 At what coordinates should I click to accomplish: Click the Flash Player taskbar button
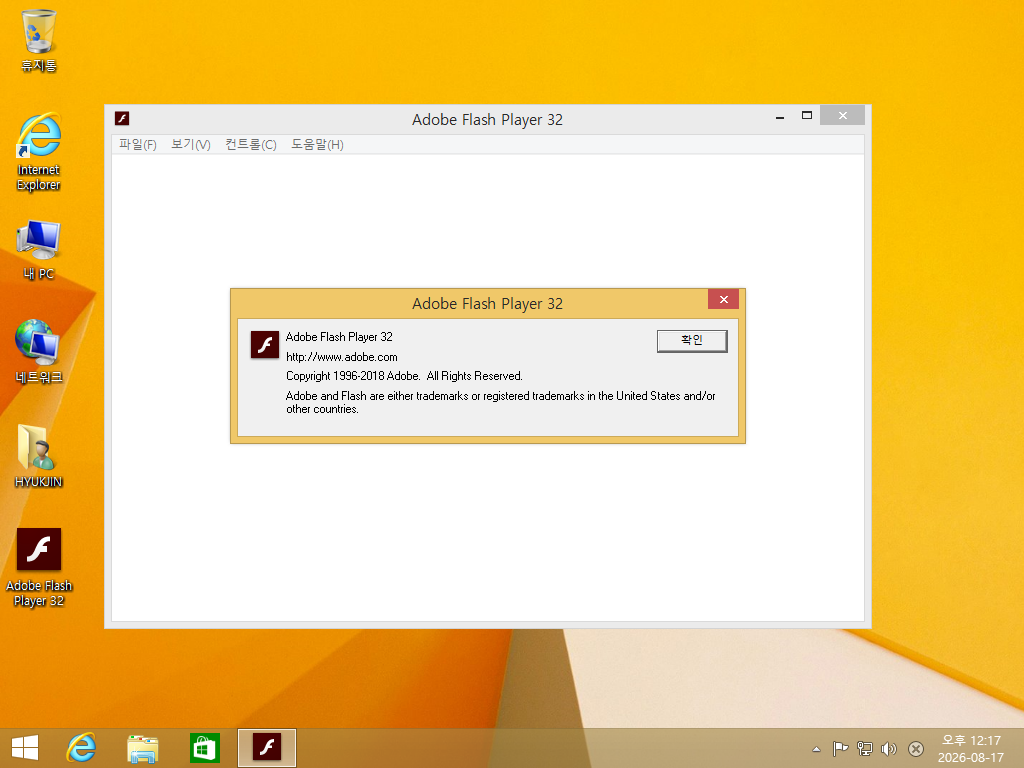tap(266, 748)
